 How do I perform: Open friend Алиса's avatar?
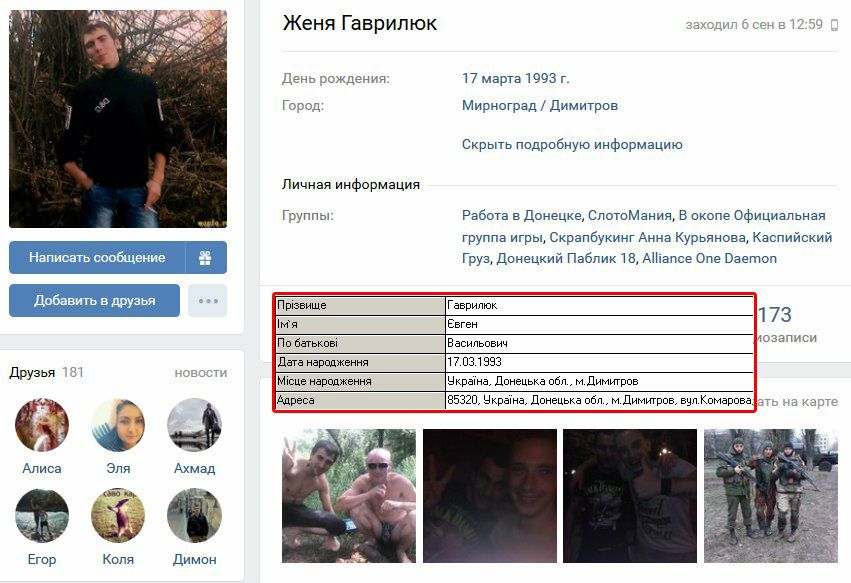click(x=42, y=425)
